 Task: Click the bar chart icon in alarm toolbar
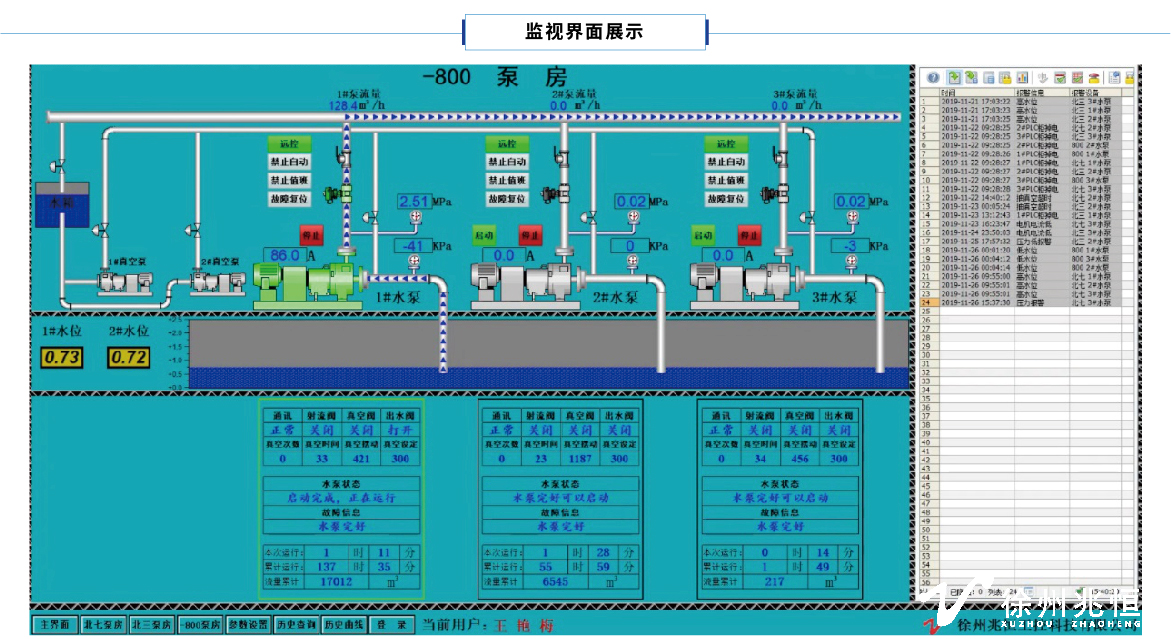point(1022,77)
